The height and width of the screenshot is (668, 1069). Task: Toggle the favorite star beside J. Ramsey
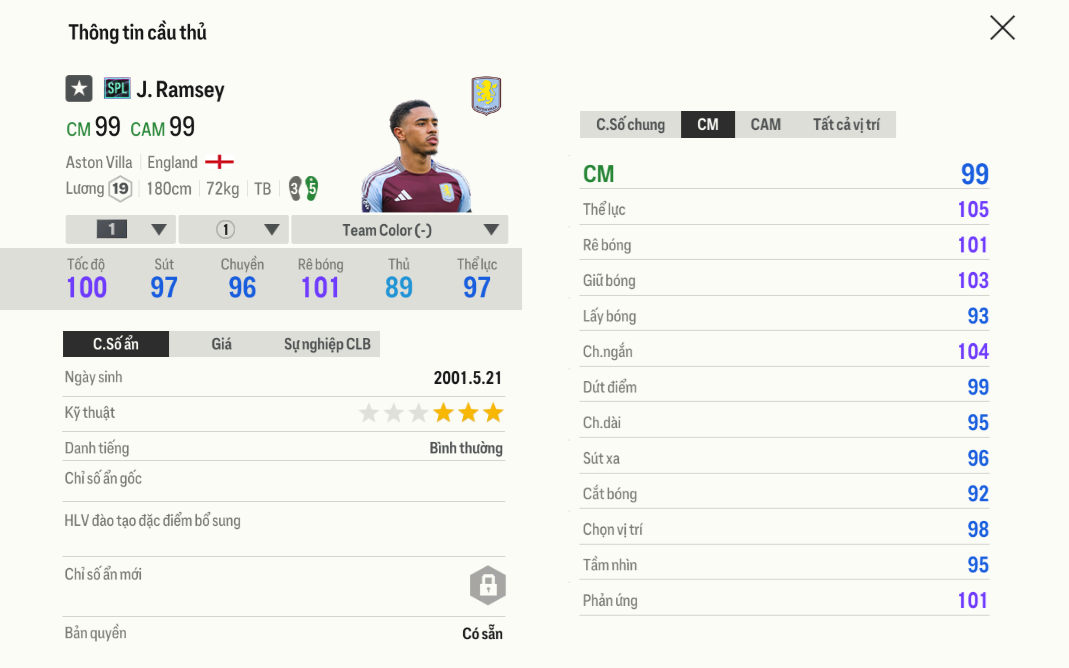tap(79, 89)
